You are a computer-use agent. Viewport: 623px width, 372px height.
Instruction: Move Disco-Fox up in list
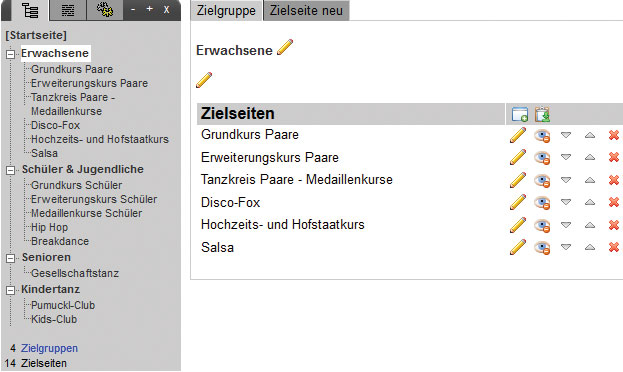[x=590, y=202]
